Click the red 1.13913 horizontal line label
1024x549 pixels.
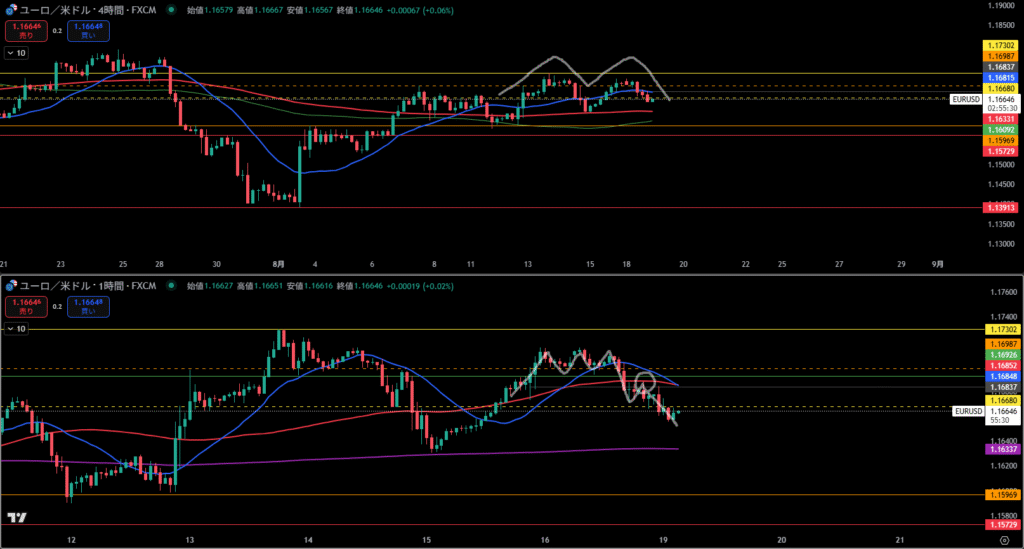[x=1000, y=207]
